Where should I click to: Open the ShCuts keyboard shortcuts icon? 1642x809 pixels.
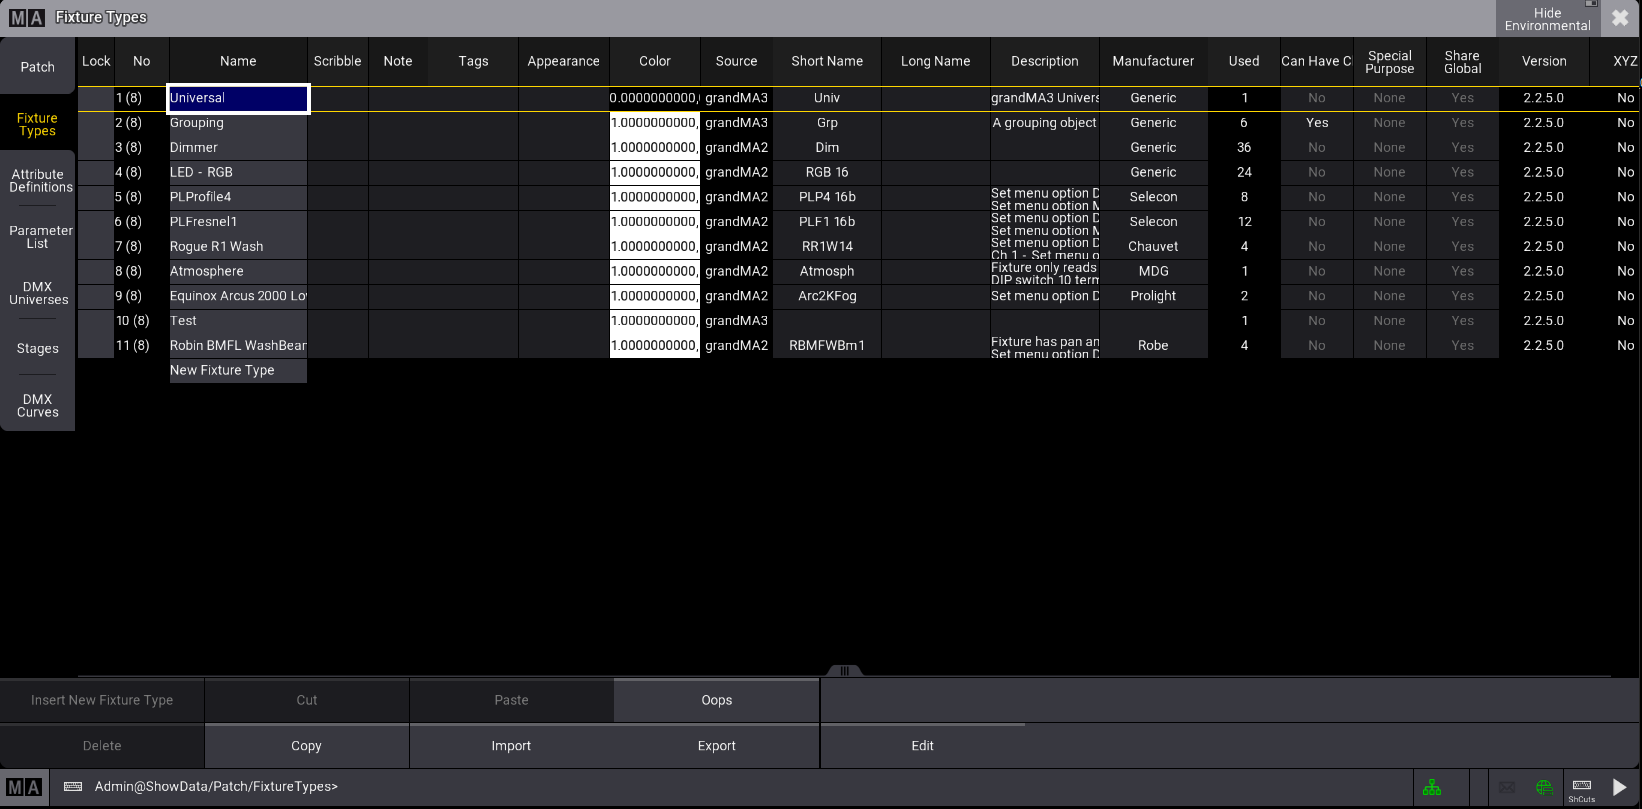1582,788
